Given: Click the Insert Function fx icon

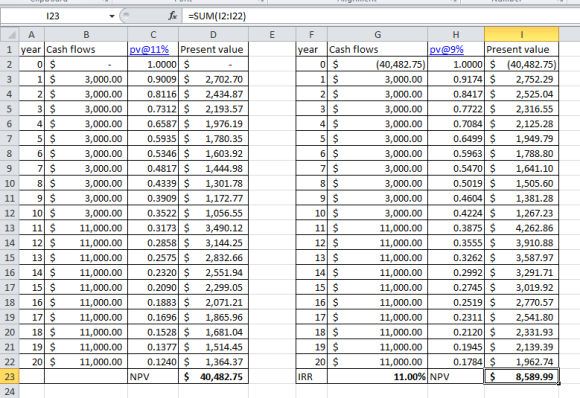Looking at the screenshot, I should (173, 16).
